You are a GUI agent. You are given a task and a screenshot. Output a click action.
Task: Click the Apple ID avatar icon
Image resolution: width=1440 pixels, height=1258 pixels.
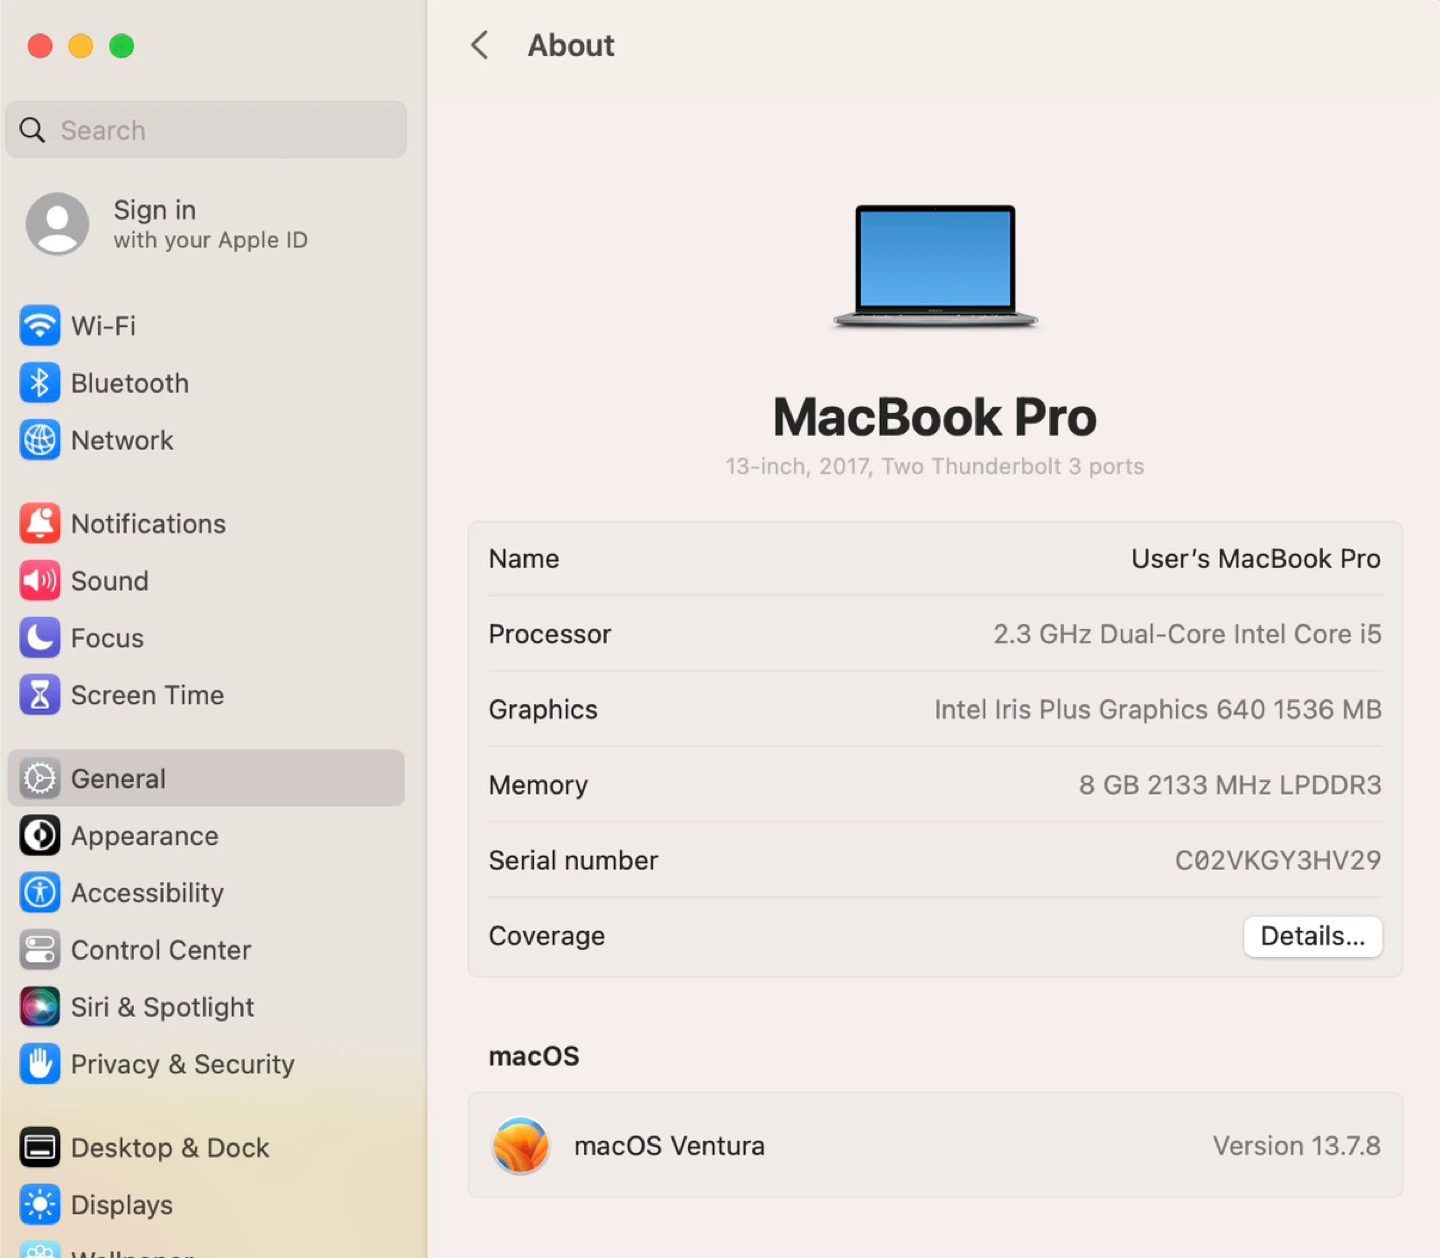point(57,224)
